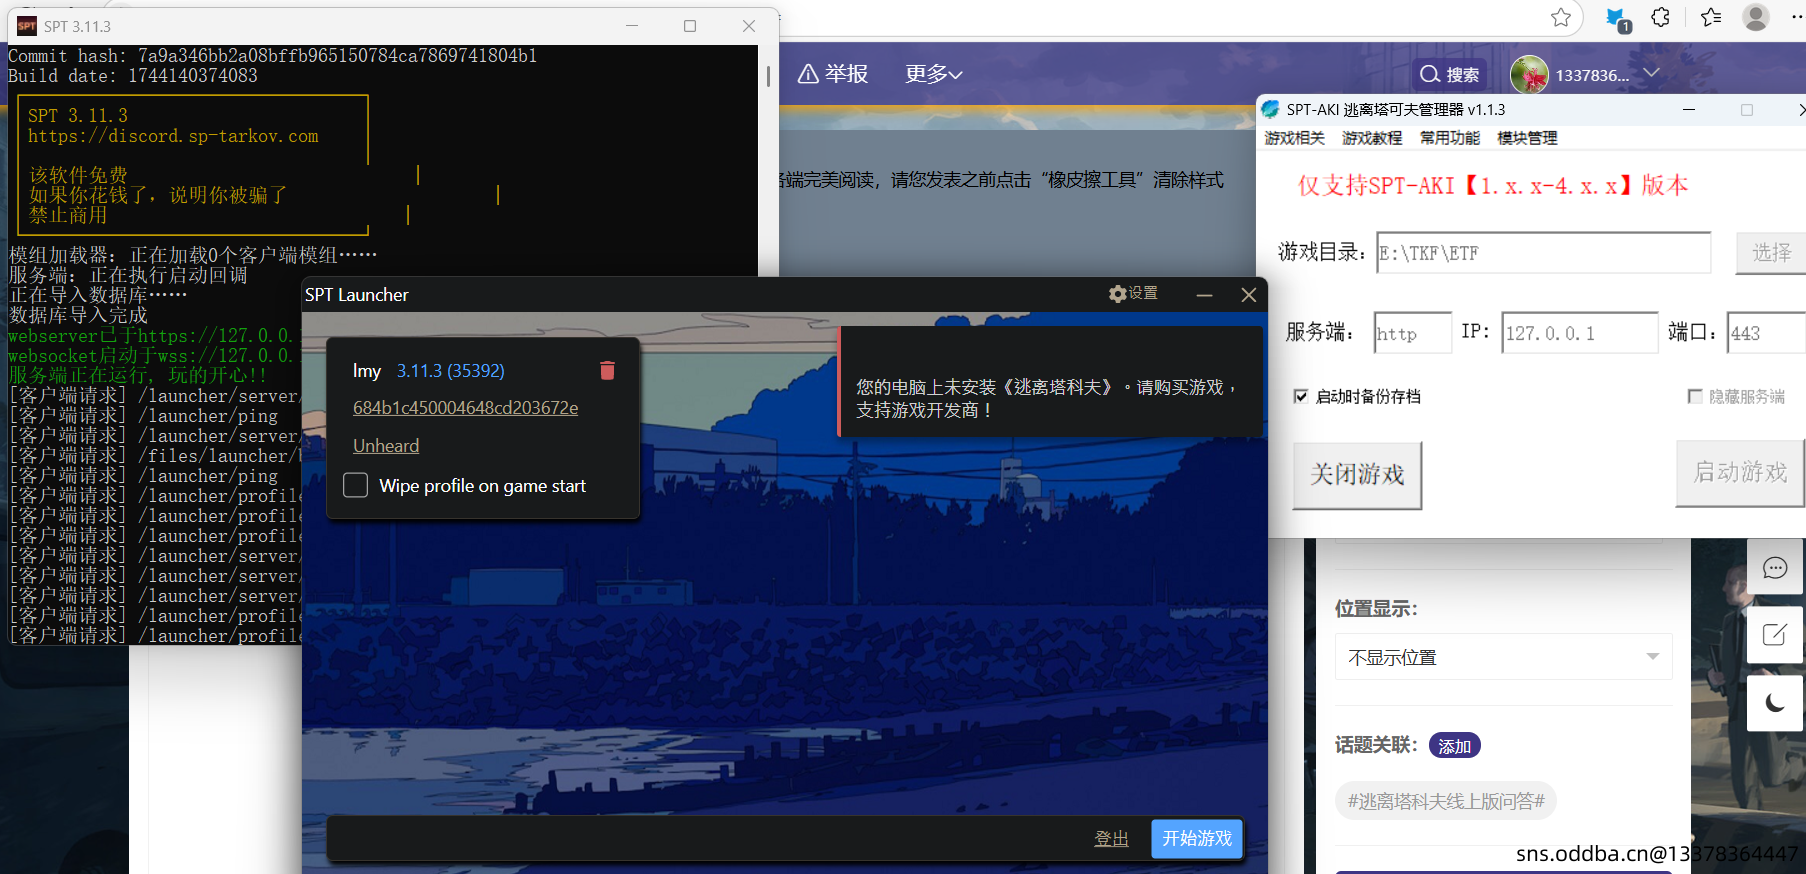Click the SPT-AKI manager app icon
This screenshot has height=874, width=1806.
point(1270,109)
